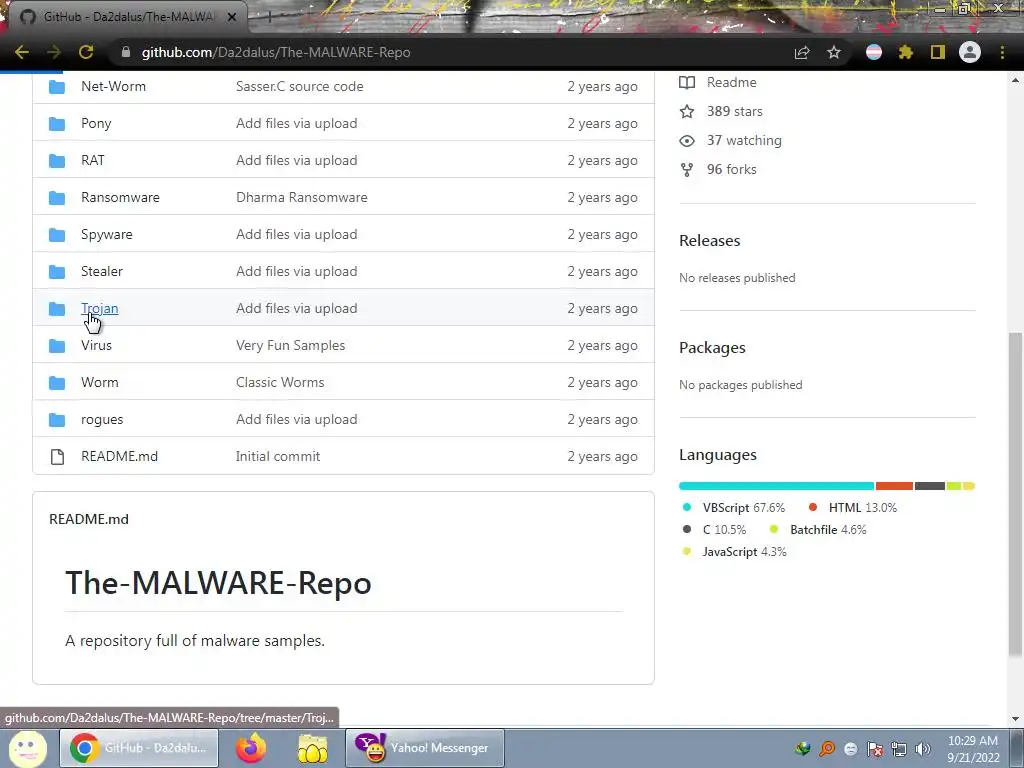The width and height of the screenshot is (1024, 768).
Task: Open a new tab with plus
Action: pyautogui.click(x=269, y=18)
